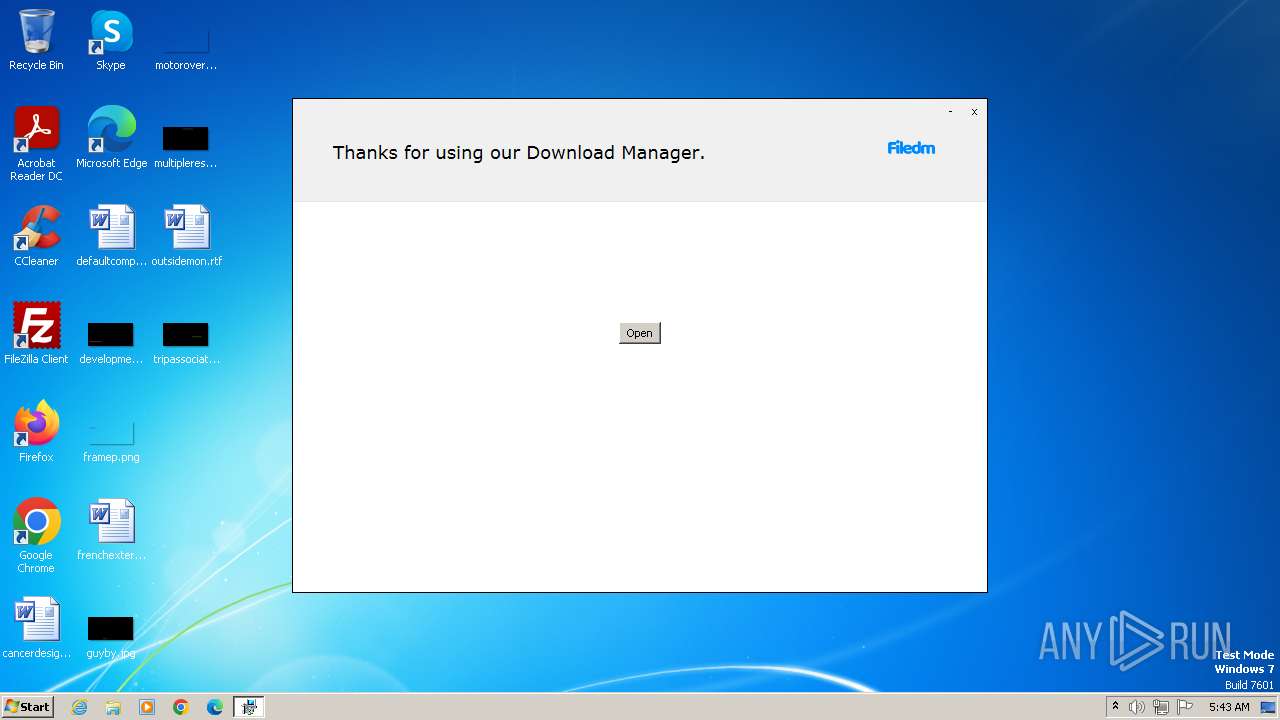Image resolution: width=1280 pixels, height=720 pixels.
Task: Open Windows Media Player from taskbar
Action: [147, 707]
